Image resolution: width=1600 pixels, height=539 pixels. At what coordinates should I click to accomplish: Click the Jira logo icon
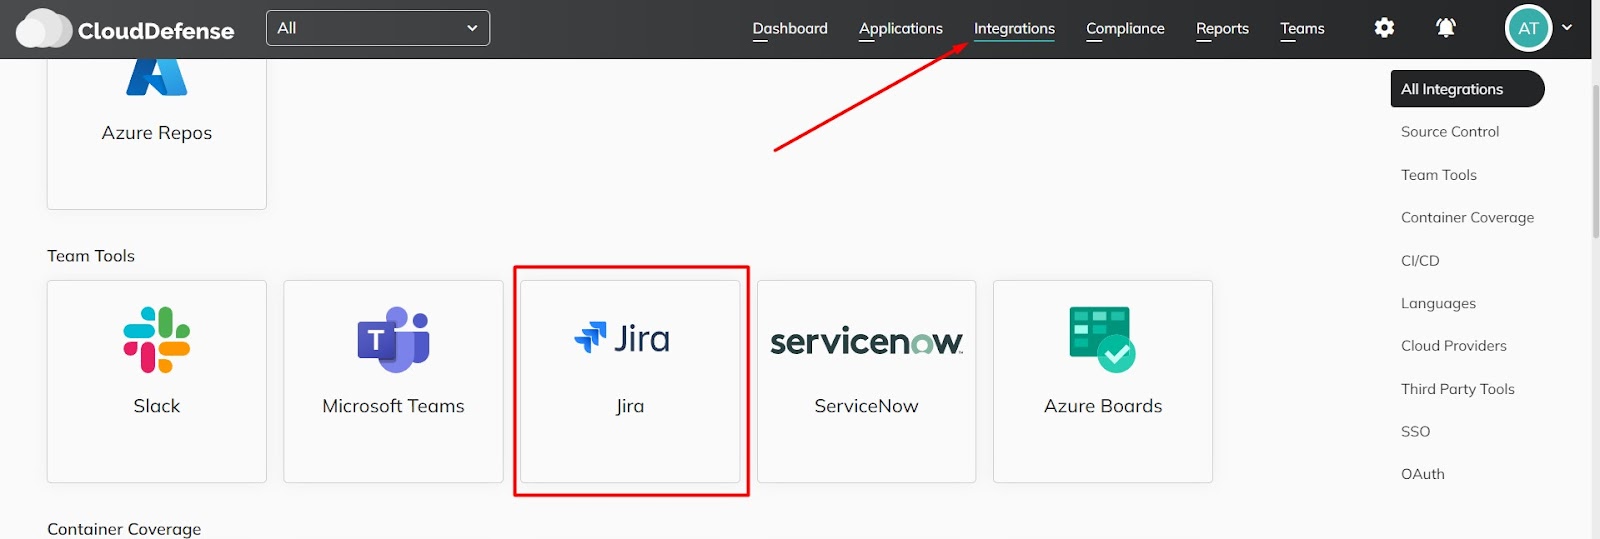pyautogui.click(x=622, y=338)
